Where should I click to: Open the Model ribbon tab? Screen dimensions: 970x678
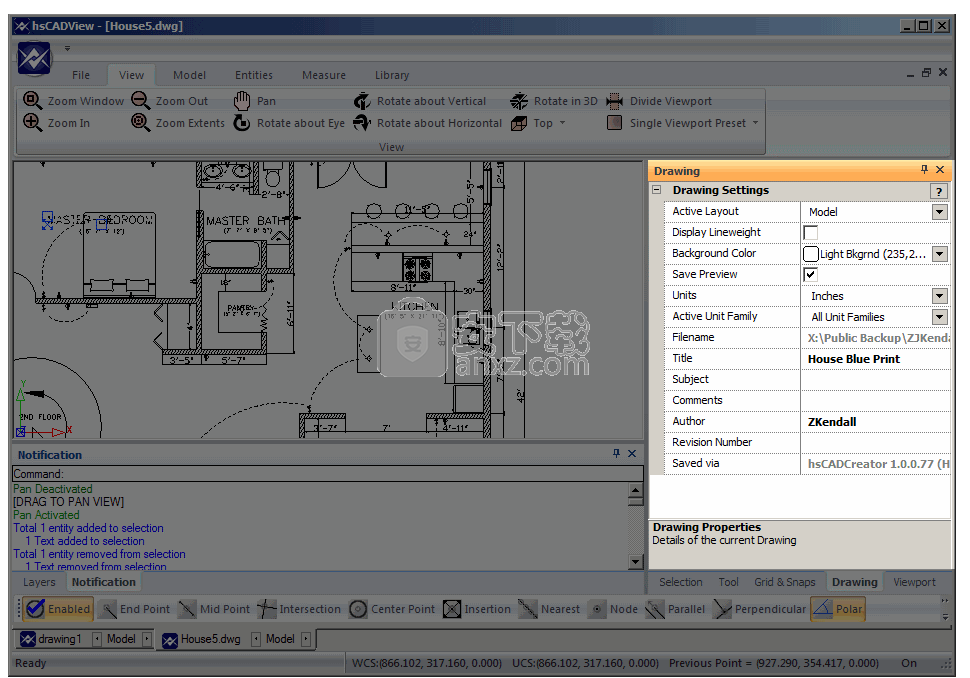(x=189, y=75)
